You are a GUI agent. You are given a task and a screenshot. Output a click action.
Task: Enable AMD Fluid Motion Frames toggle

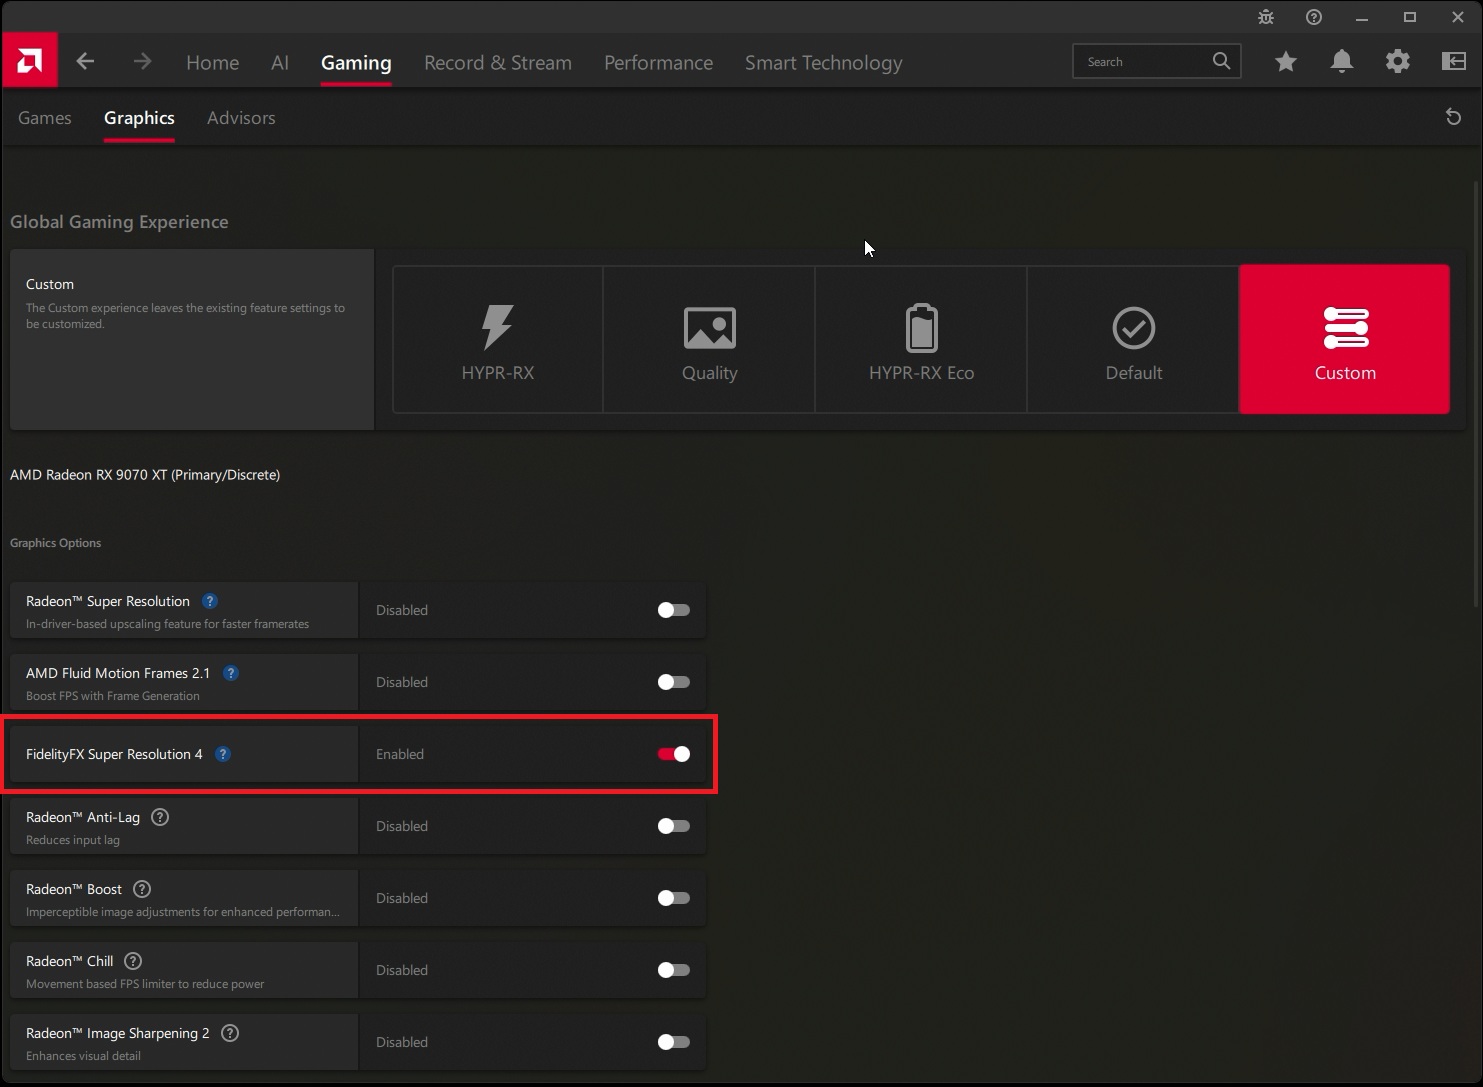pyautogui.click(x=673, y=682)
